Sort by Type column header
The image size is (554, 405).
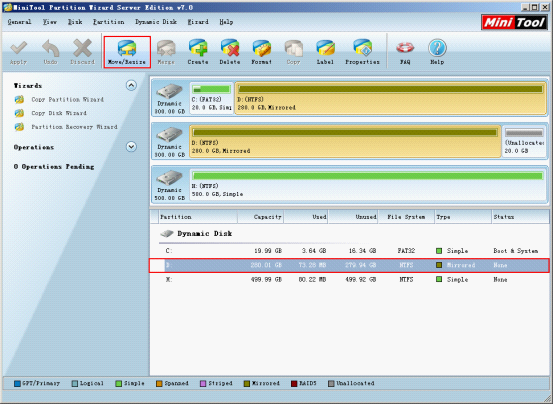pyautogui.click(x=463, y=217)
